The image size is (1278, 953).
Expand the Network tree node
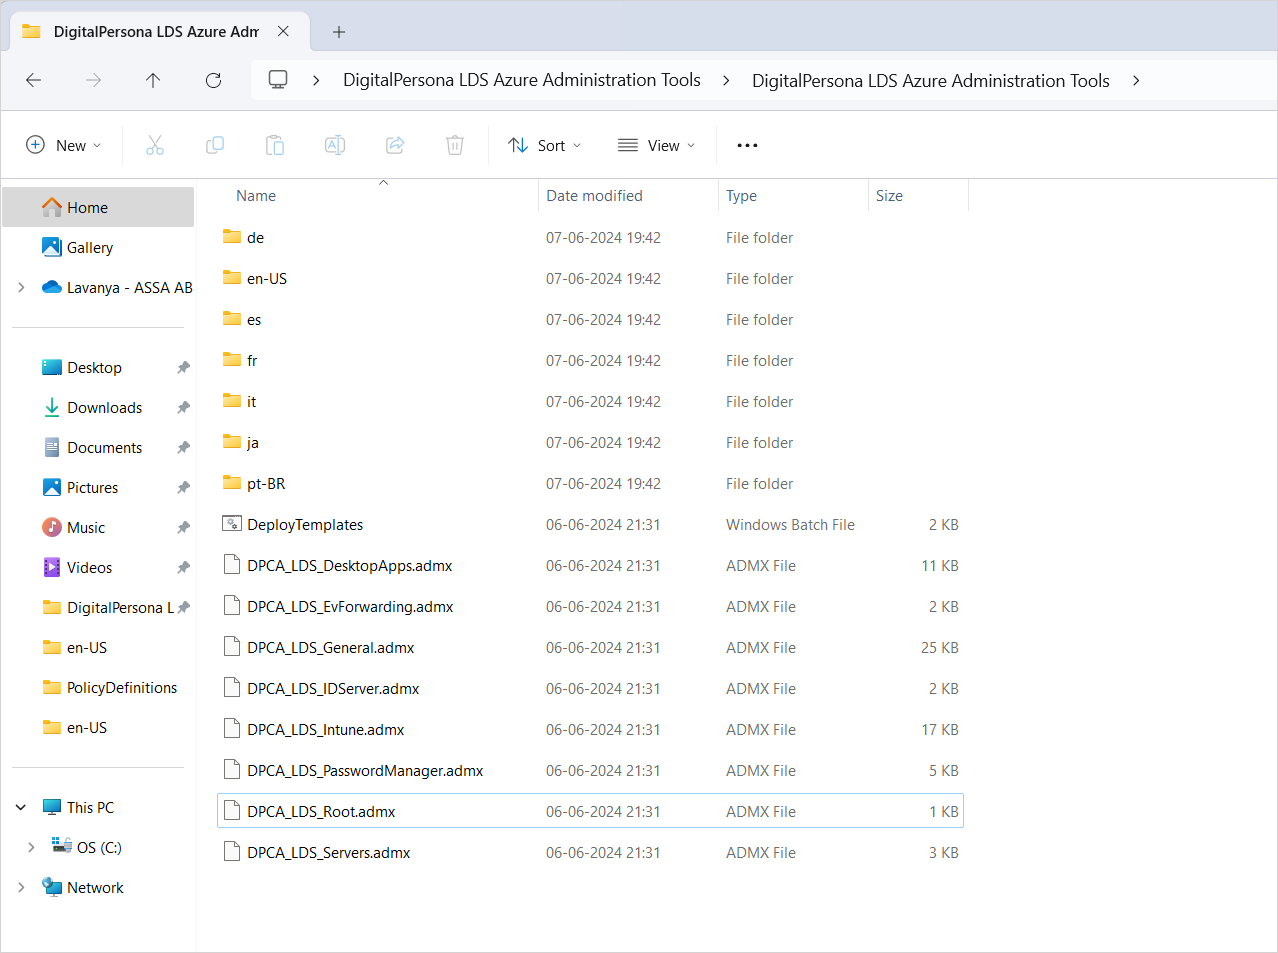tap(21, 887)
